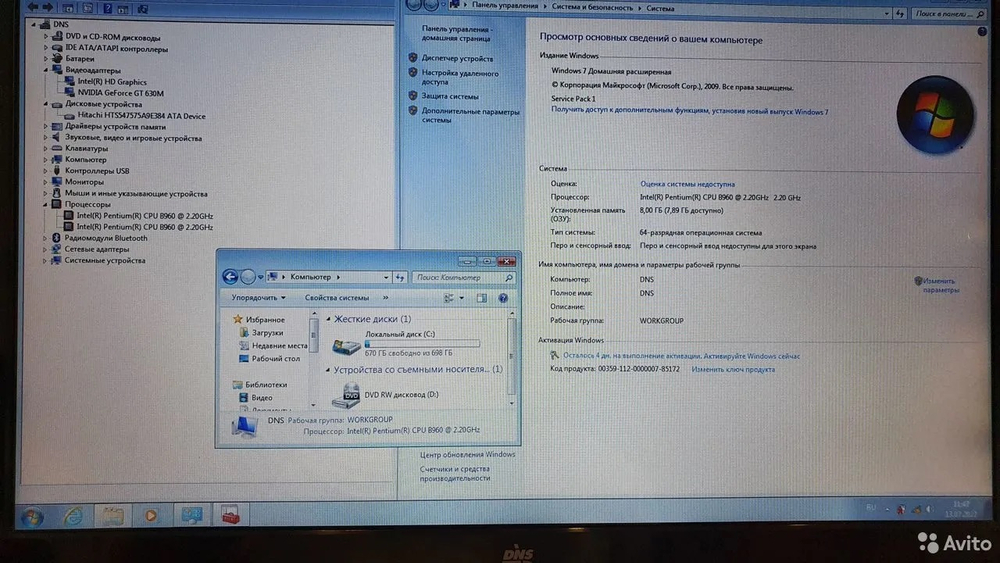Click the Мониторы monitor icon
The image size is (1000, 563).
[x=57, y=182]
